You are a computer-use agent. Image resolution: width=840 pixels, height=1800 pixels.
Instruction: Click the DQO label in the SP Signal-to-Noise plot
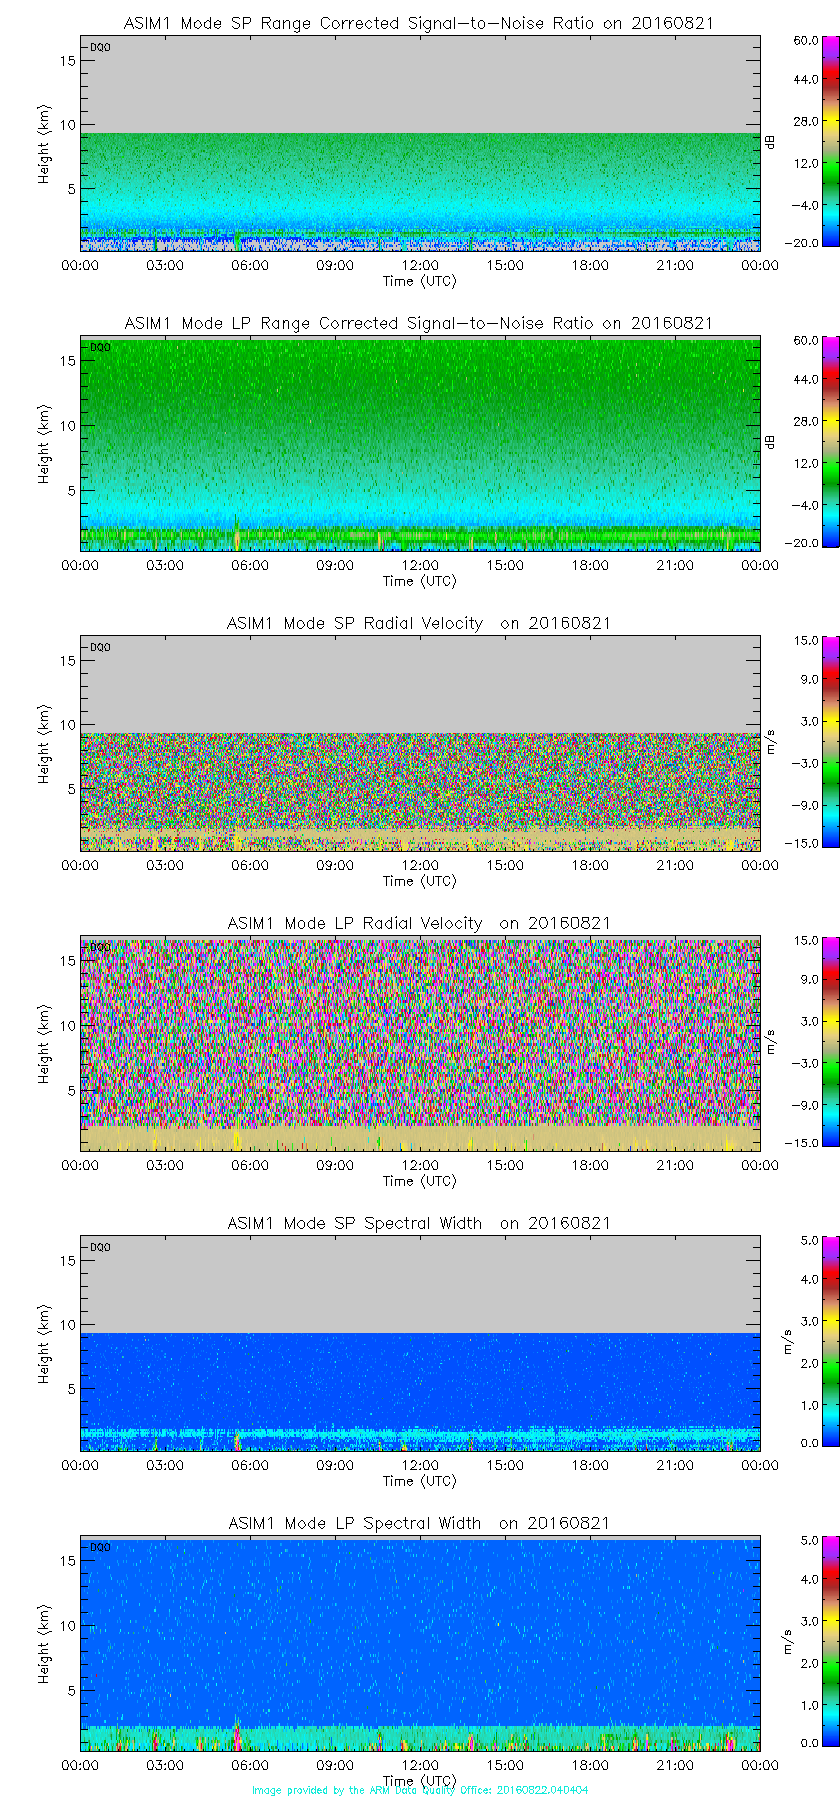[100, 47]
